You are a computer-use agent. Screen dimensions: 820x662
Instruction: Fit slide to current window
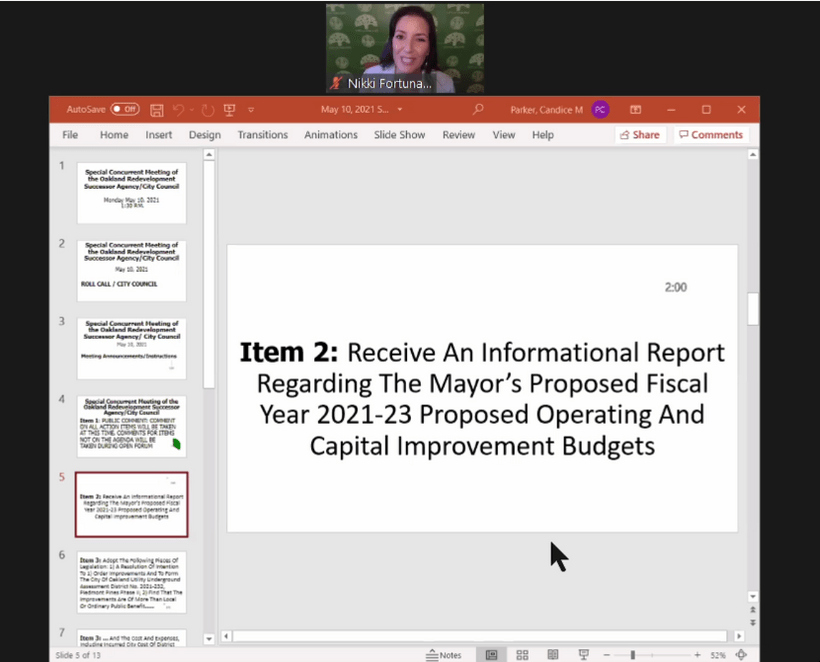[x=741, y=655]
